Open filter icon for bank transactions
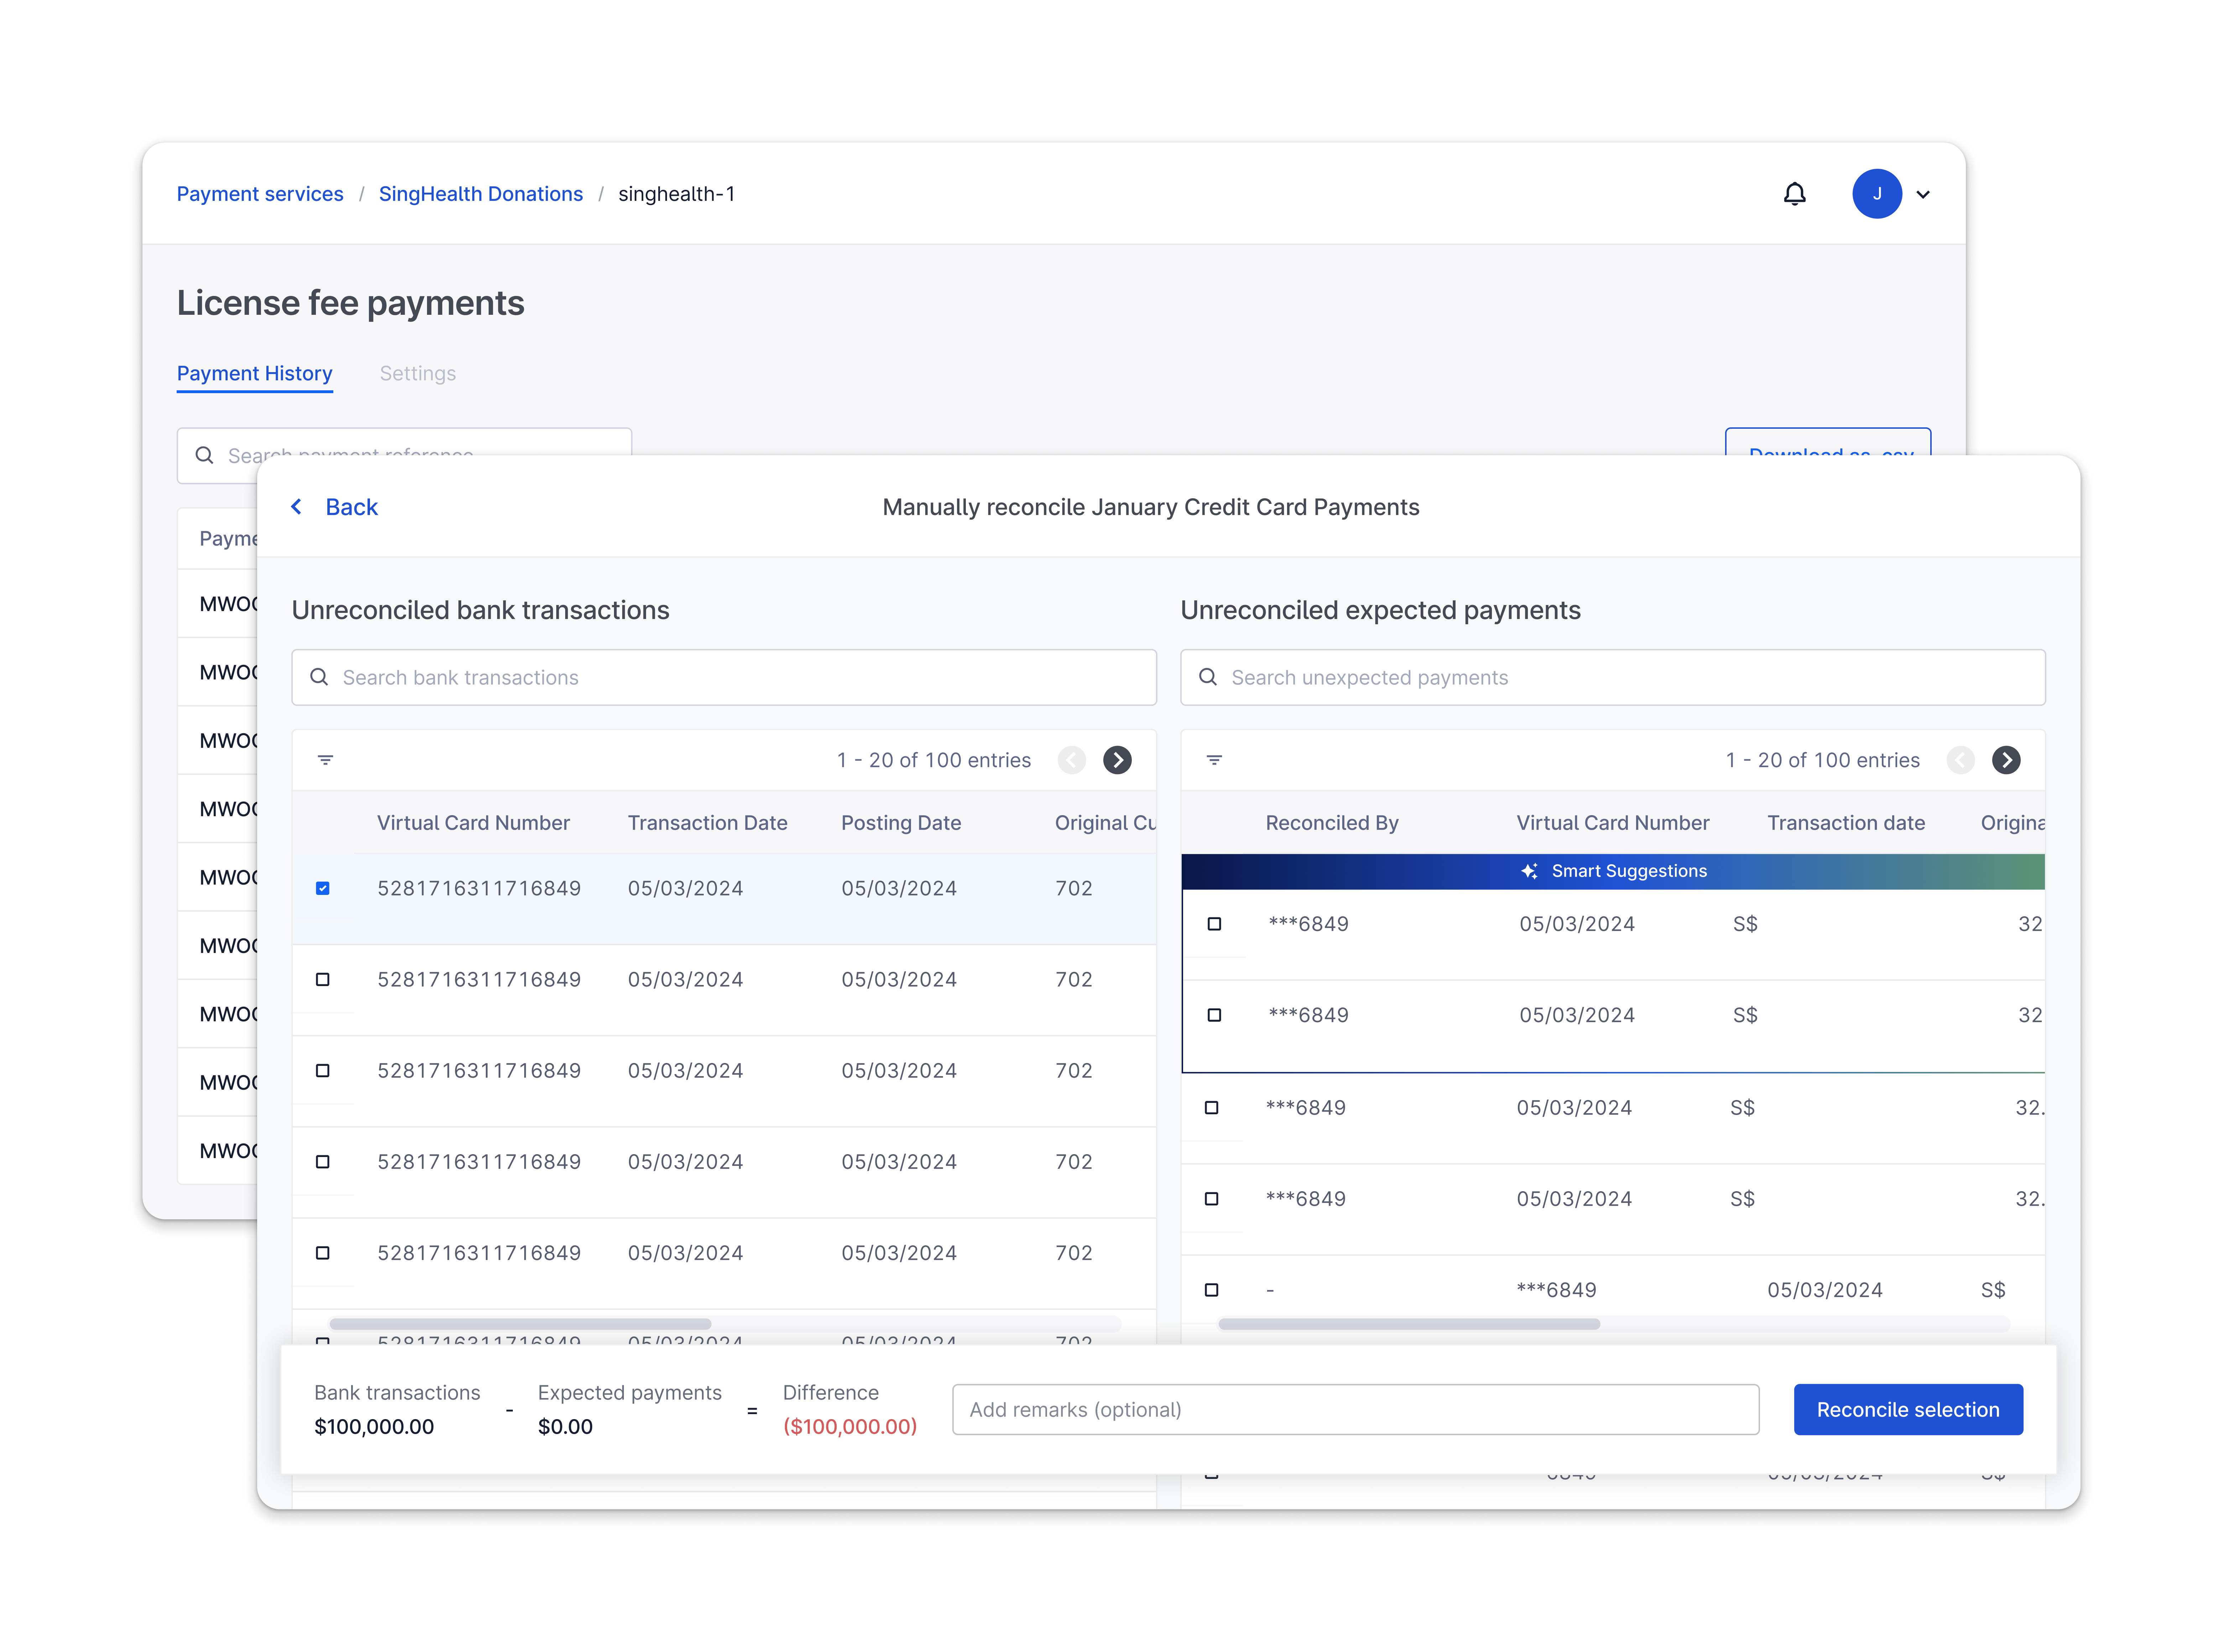 325,760
